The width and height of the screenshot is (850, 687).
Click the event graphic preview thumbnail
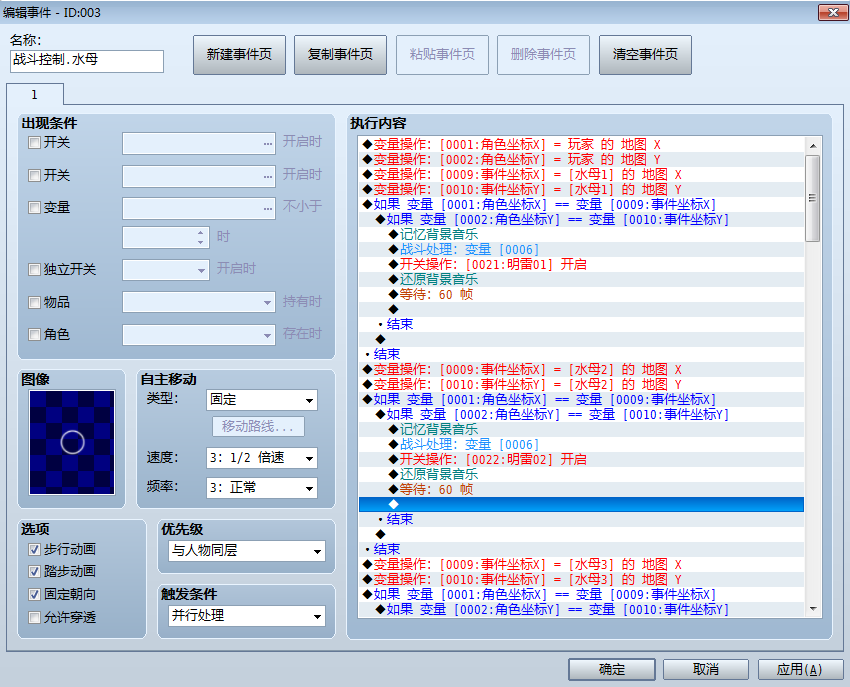72,442
